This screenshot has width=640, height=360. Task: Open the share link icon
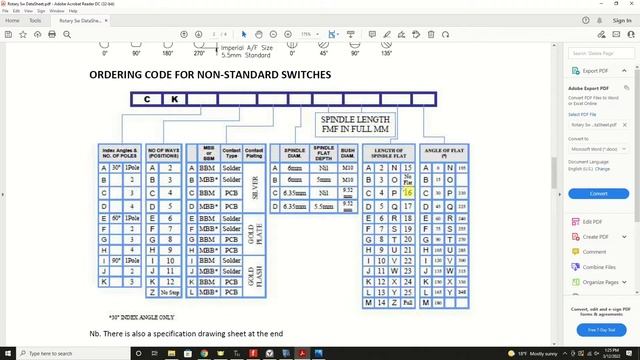click(x=631, y=35)
